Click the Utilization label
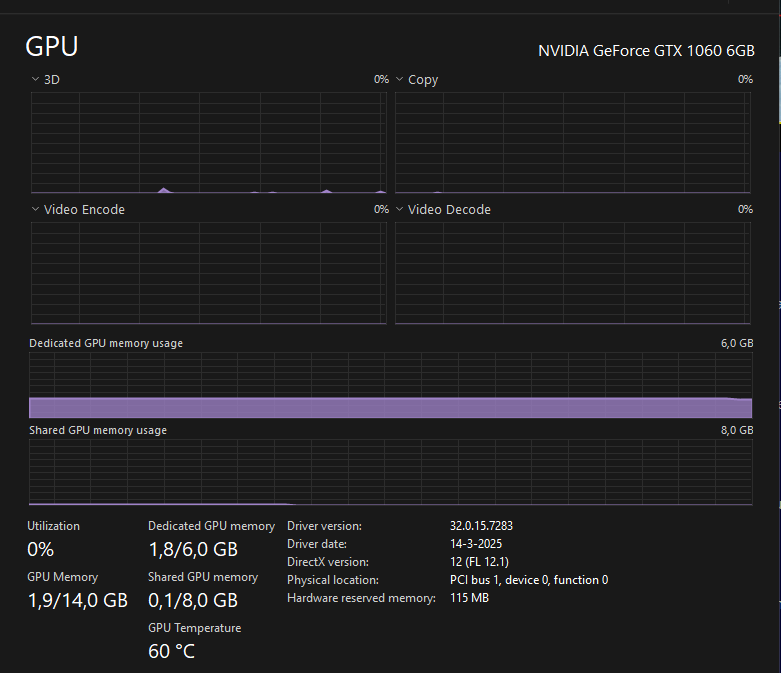 coord(53,526)
